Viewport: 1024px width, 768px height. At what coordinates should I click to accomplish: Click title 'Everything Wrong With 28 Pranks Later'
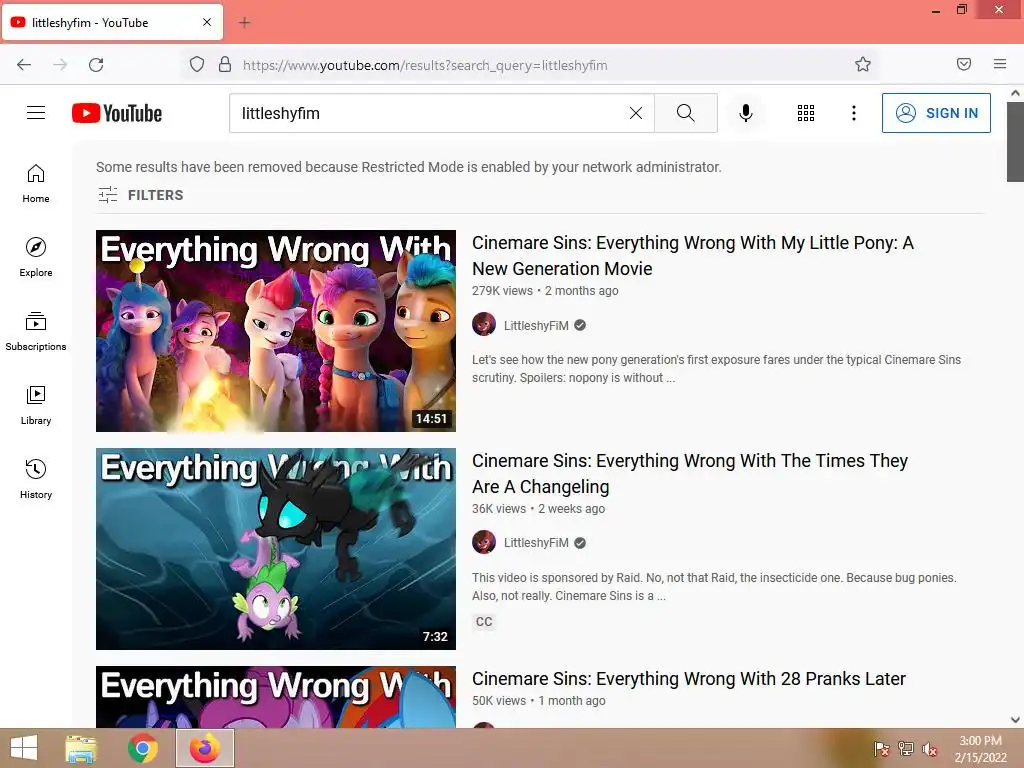[x=689, y=679]
